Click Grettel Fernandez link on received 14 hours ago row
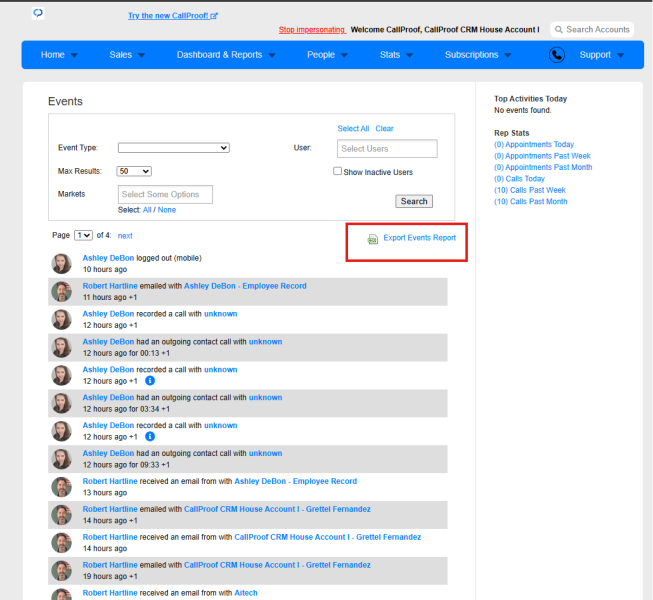 [328, 537]
